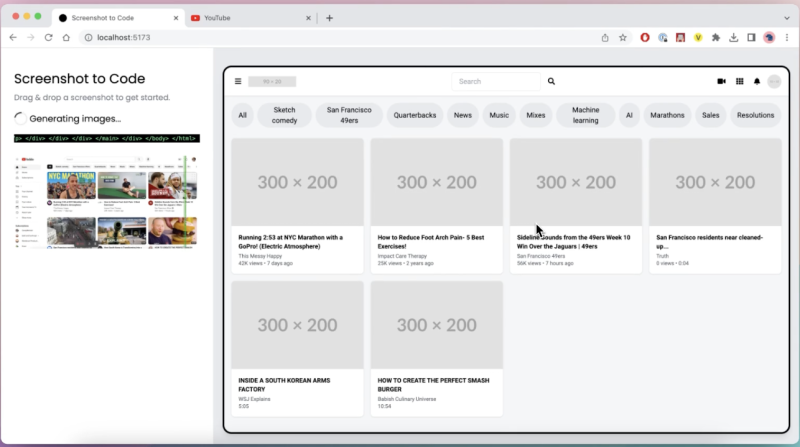Click the notifications bell icon
The height and width of the screenshot is (447, 800).
[x=757, y=81]
